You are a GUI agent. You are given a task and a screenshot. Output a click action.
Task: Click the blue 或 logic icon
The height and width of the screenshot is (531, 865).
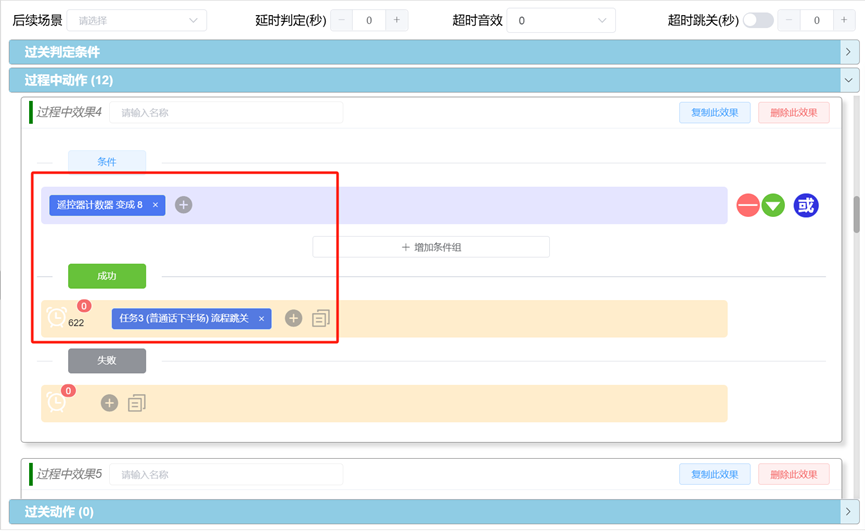point(806,206)
